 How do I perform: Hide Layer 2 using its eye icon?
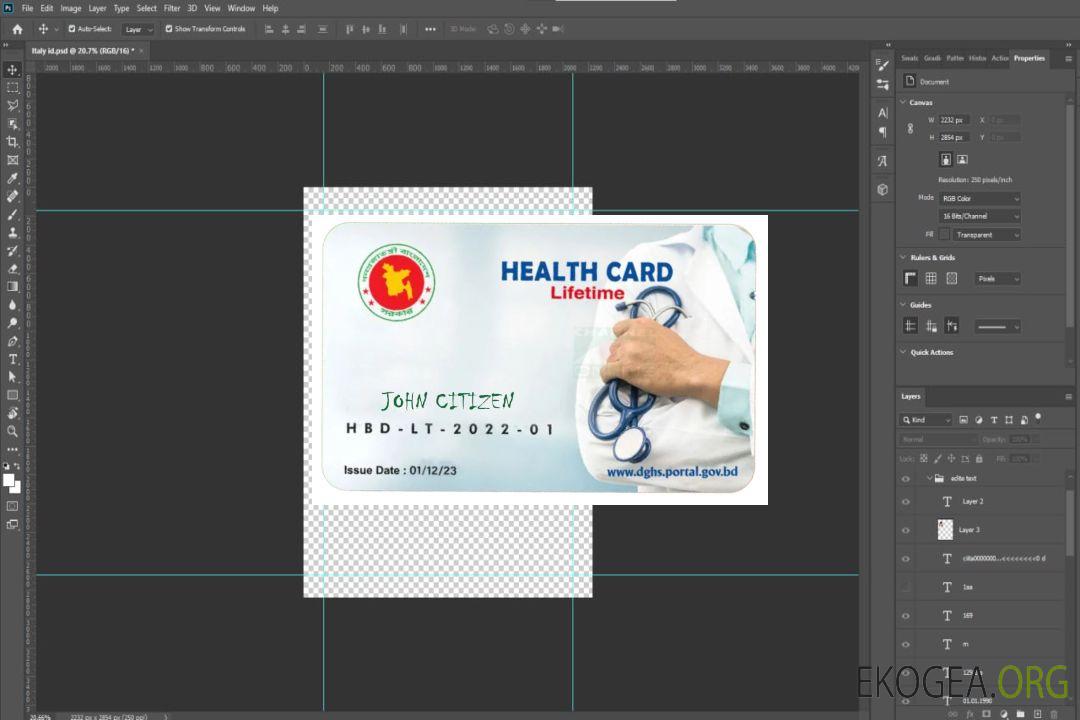906,502
